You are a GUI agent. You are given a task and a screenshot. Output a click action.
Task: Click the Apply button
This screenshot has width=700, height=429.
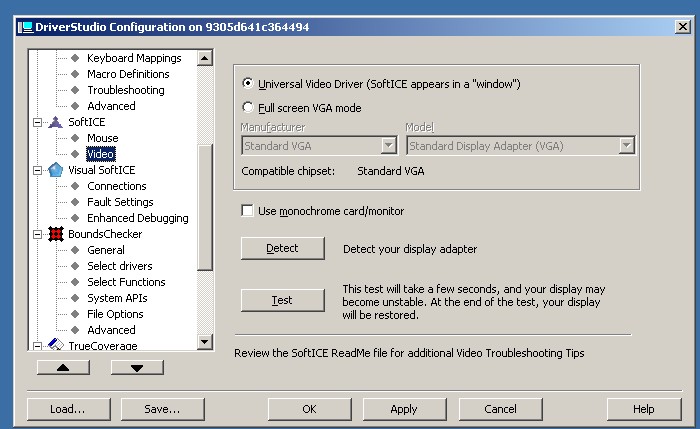coord(404,409)
